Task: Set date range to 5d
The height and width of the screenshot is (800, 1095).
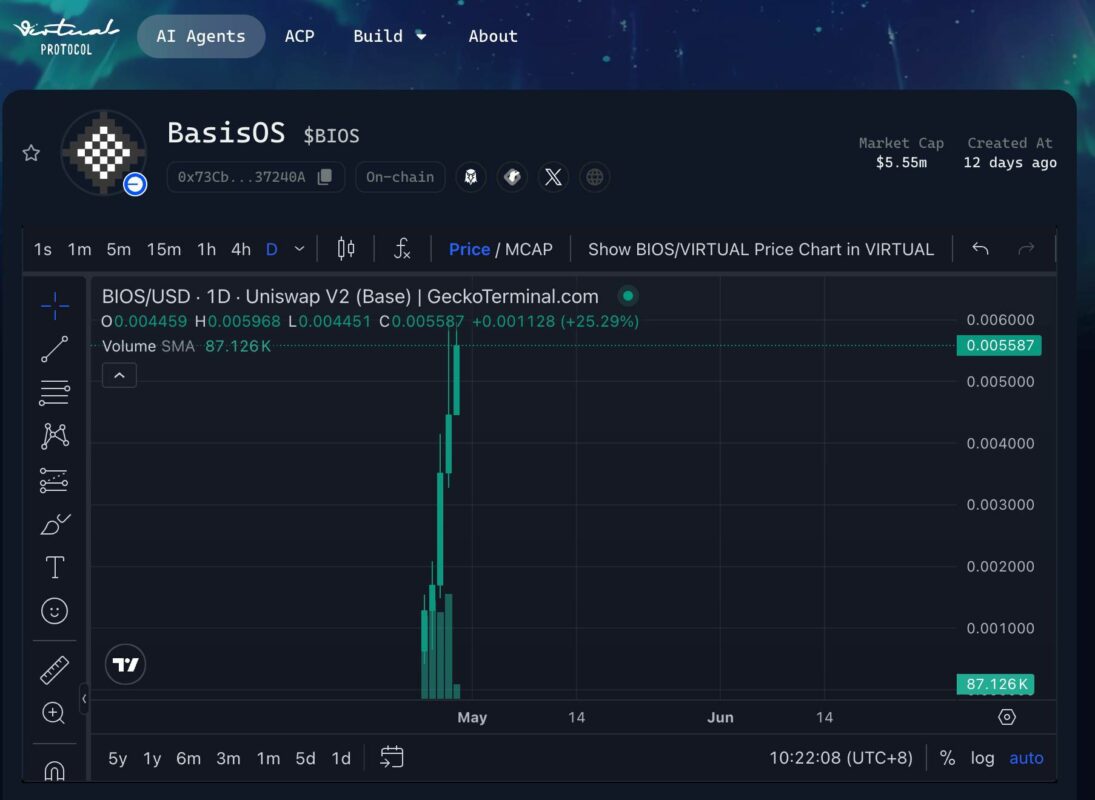Action: tap(305, 758)
